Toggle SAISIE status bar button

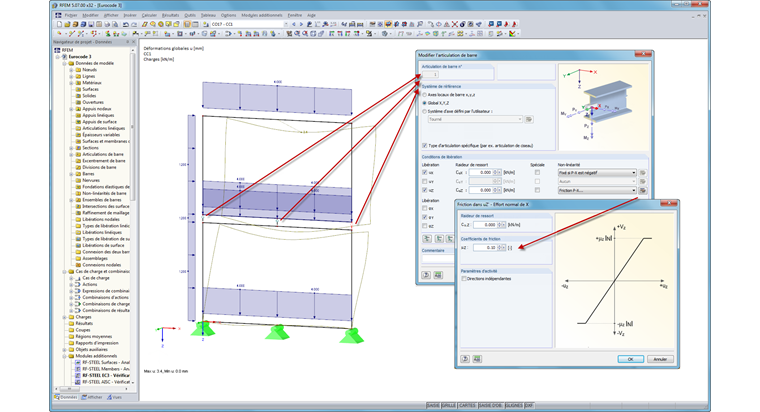433,405
